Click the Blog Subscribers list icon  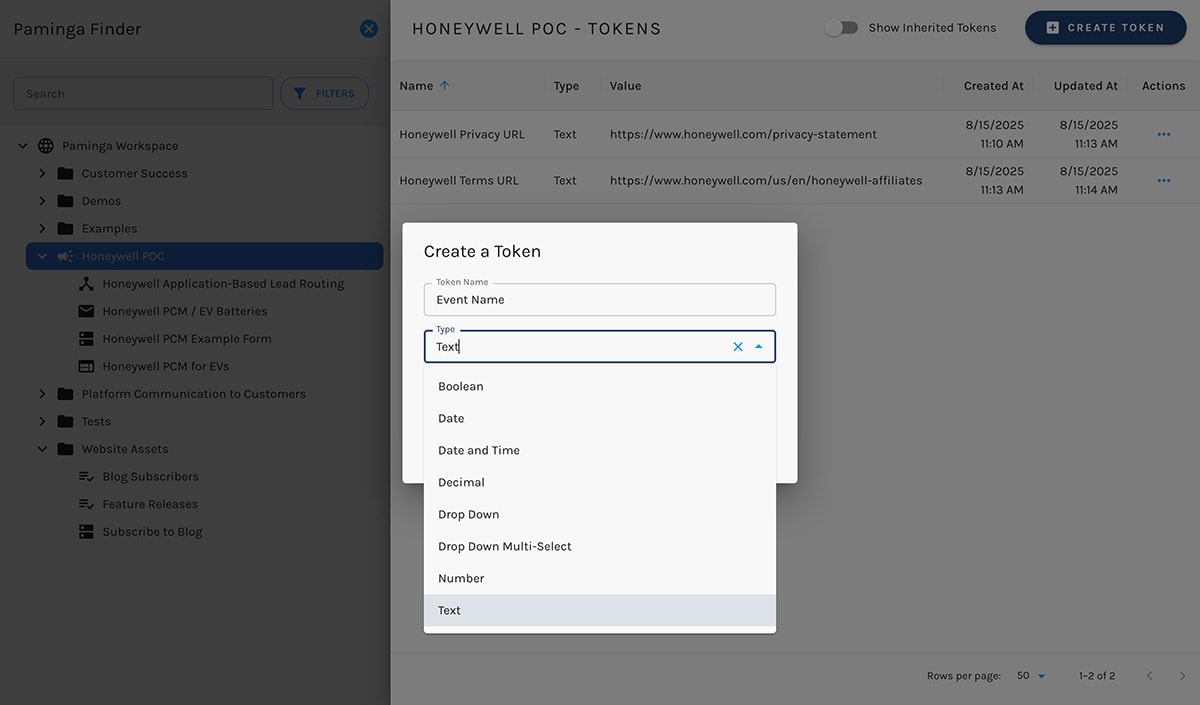(x=86, y=477)
